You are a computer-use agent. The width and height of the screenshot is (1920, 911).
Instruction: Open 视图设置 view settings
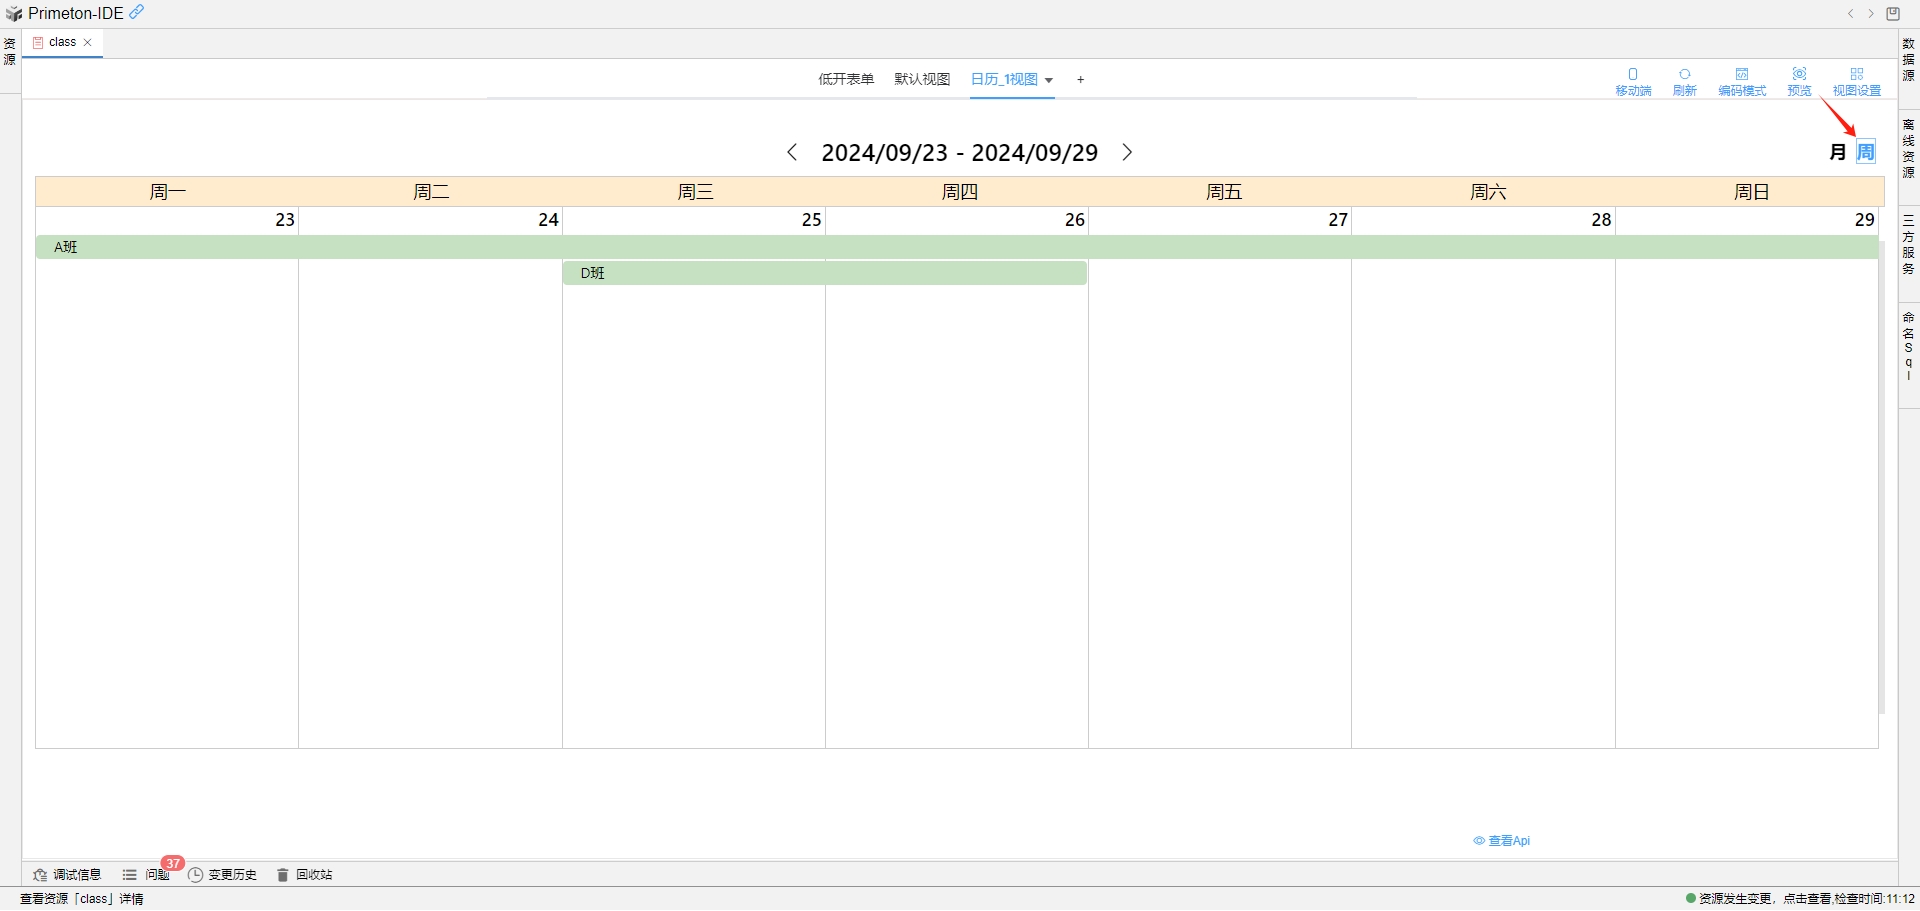(x=1858, y=80)
